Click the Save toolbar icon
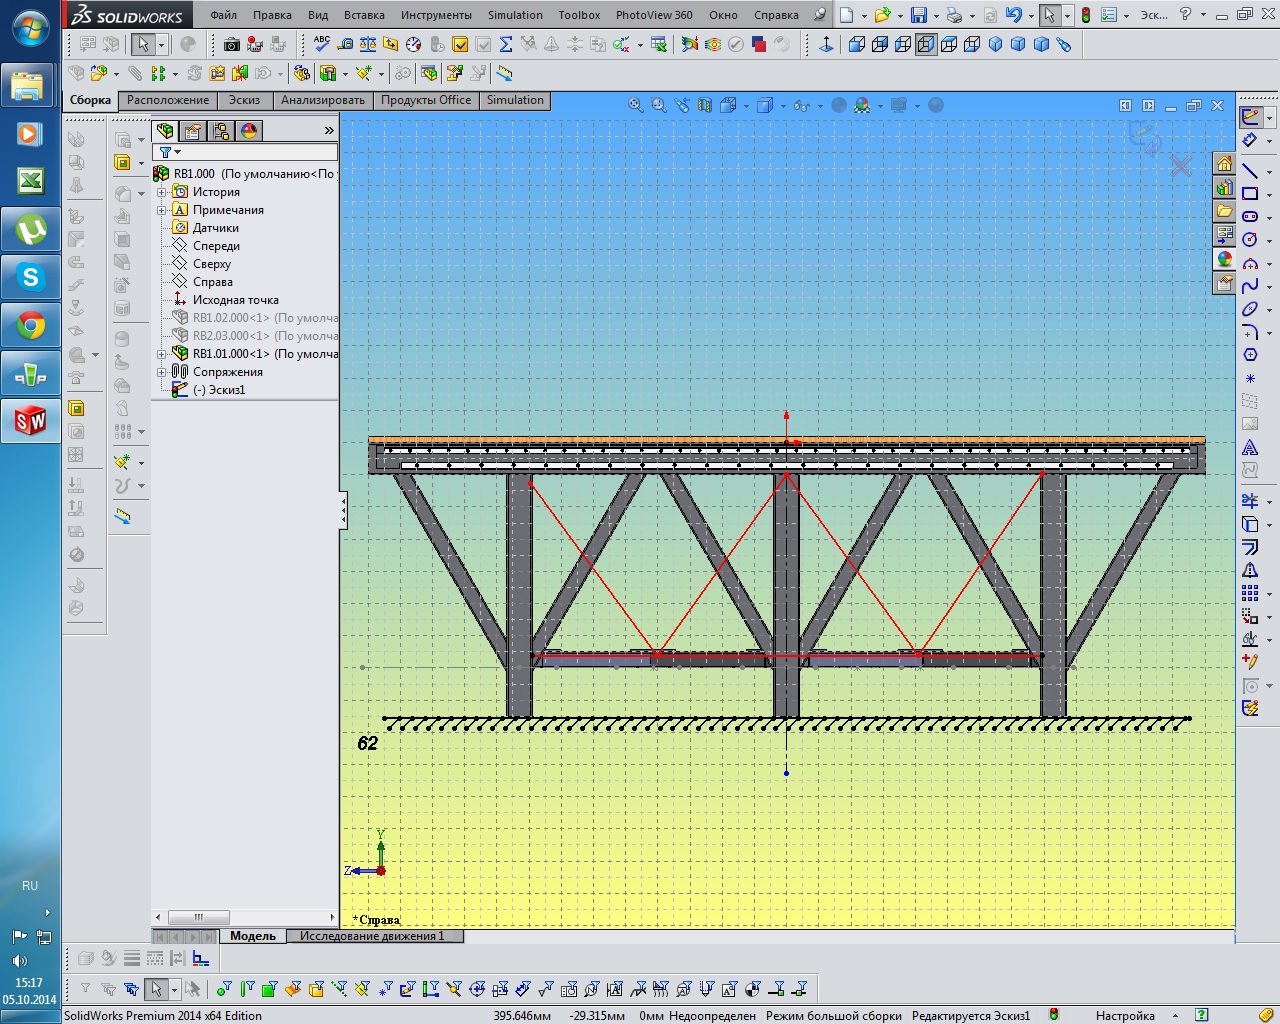 tap(918, 15)
